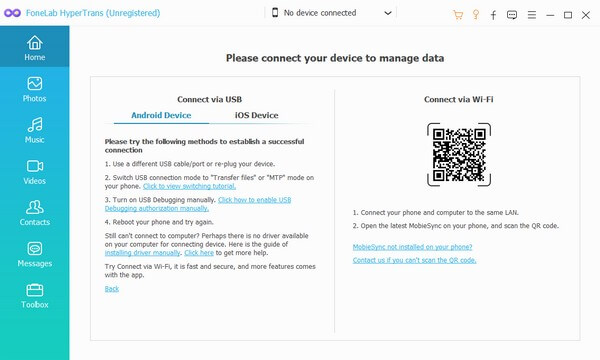Open the Photos section
Screen dimensions: 600x360
pyautogui.click(x=34, y=89)
